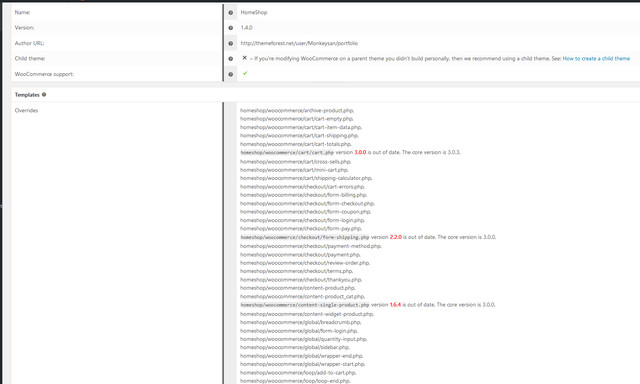
Task: Click the X mark in Child theme row
Action: point(244,58)
